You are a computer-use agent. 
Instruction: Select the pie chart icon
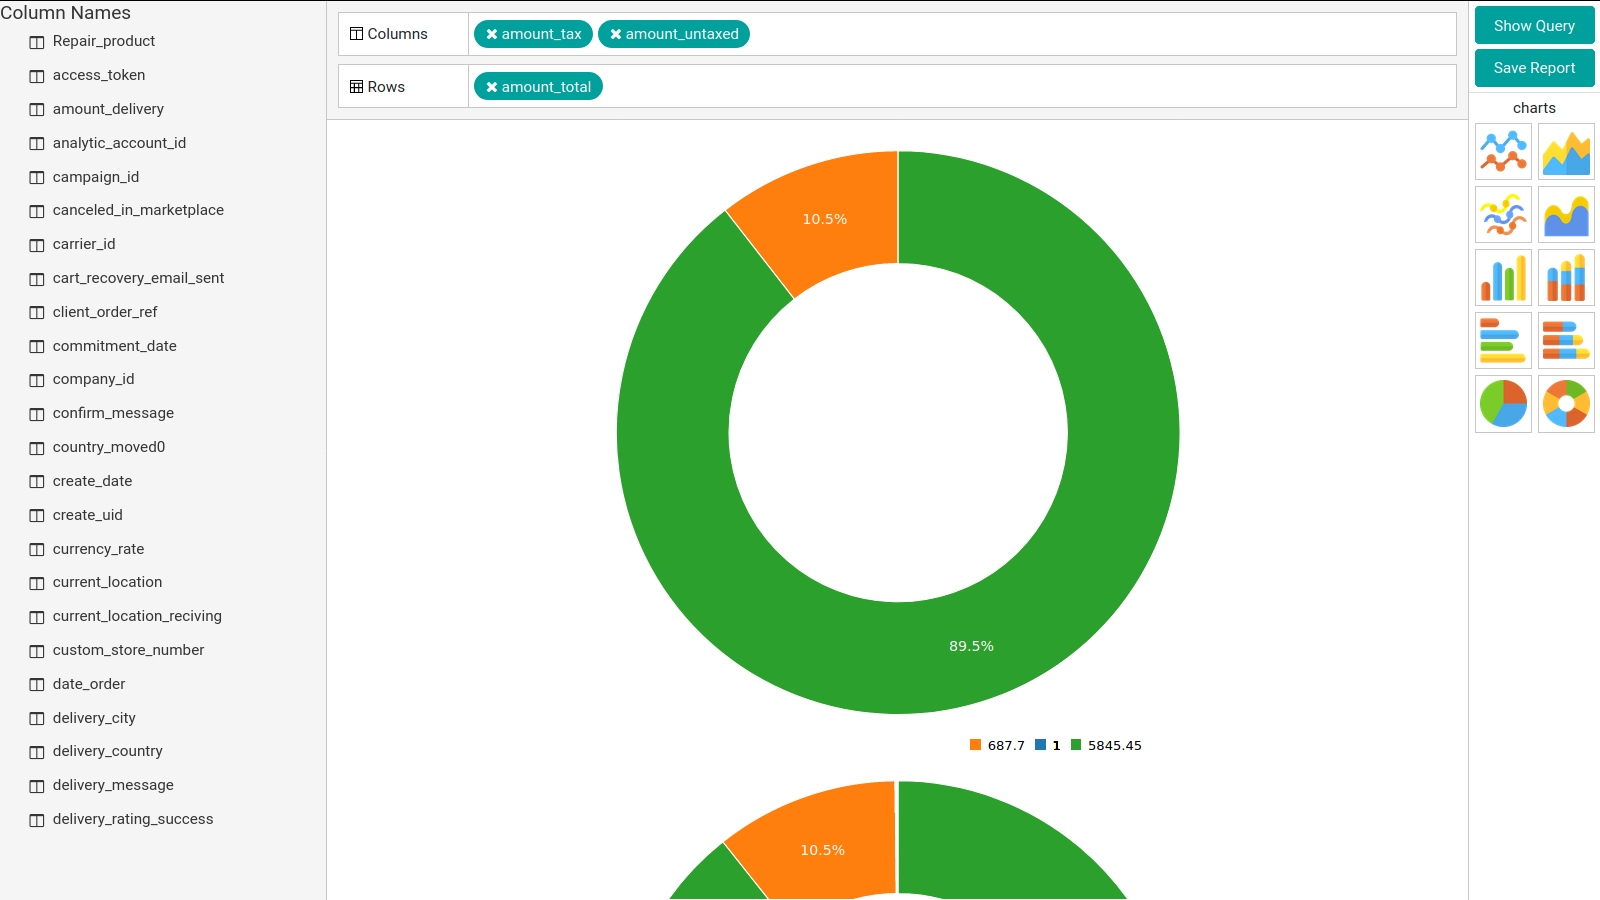[1503, 404]
